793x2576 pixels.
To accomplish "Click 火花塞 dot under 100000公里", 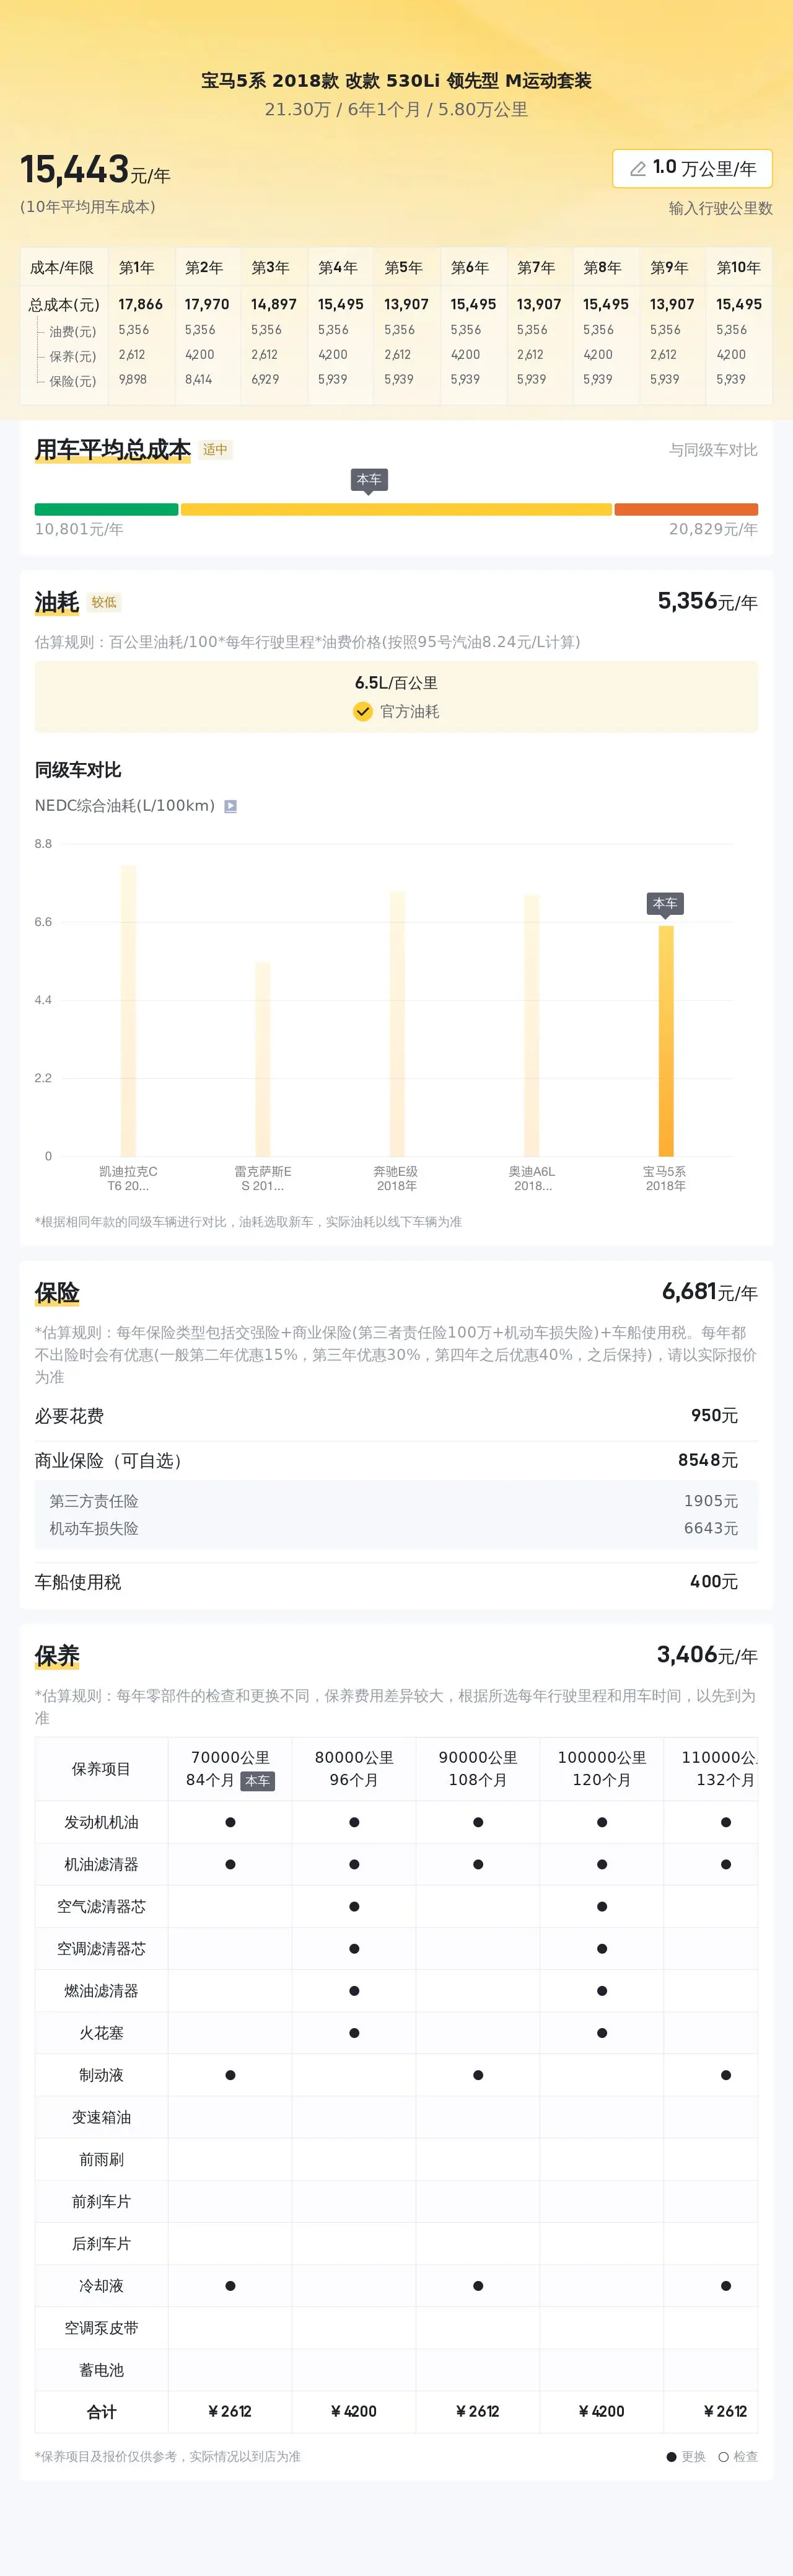I will coord(602,2033).
